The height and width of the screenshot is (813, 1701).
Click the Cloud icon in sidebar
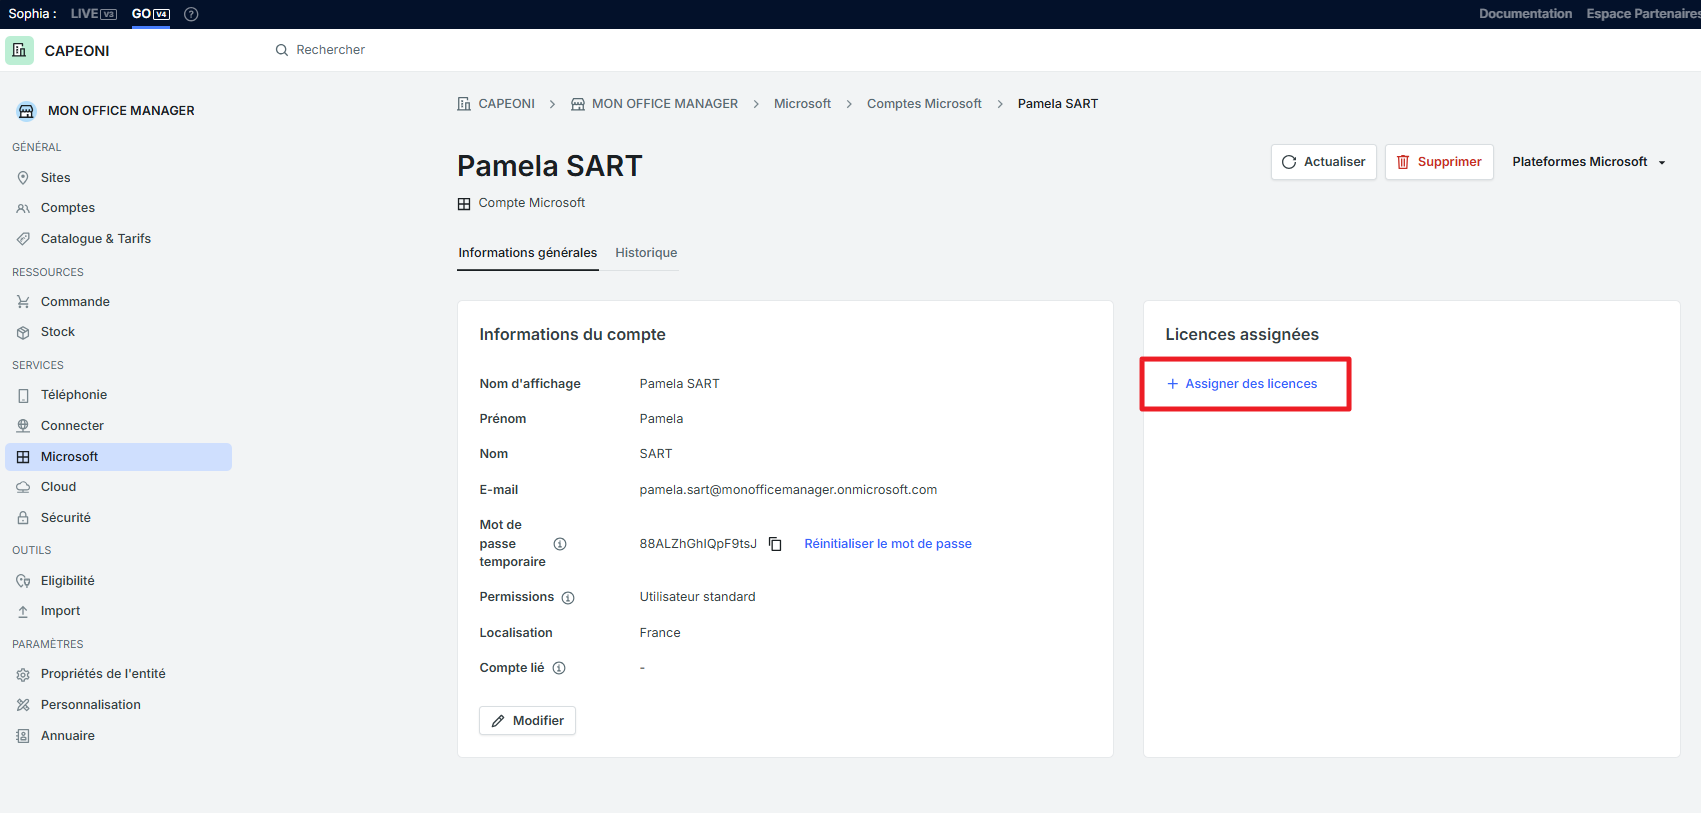click(23, 487)
